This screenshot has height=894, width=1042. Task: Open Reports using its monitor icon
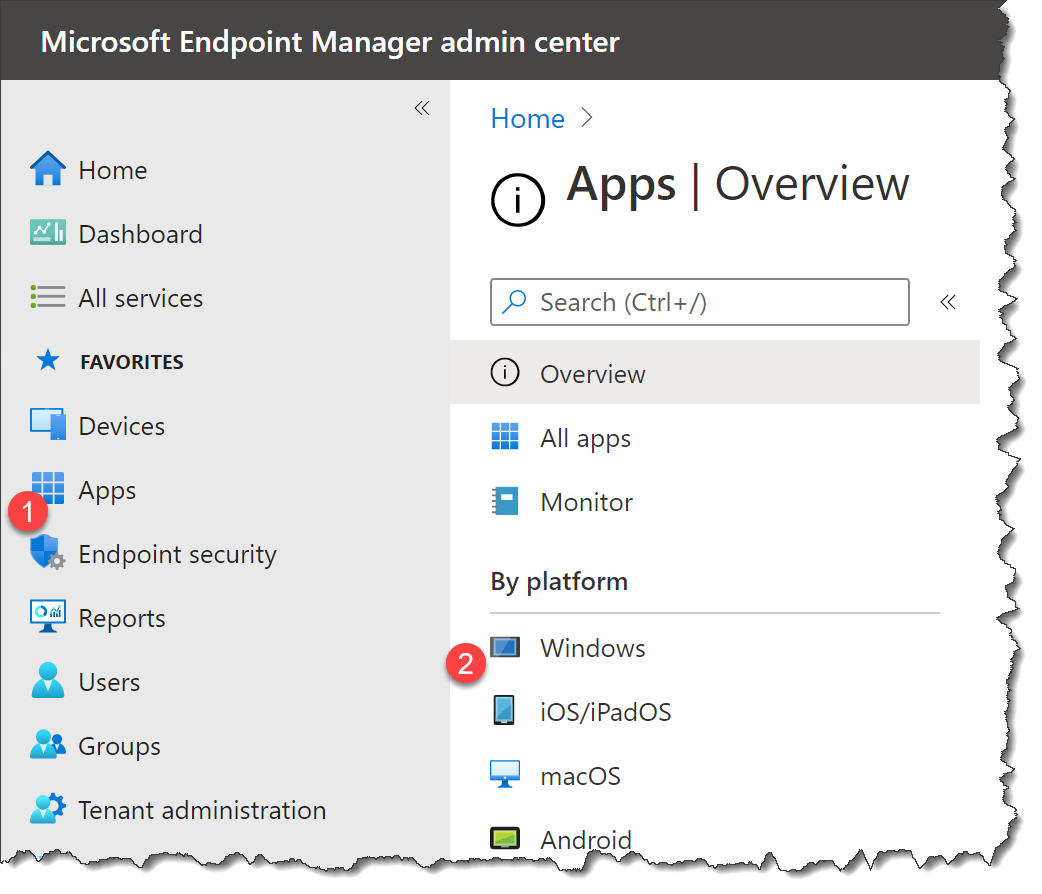[48, 618]
